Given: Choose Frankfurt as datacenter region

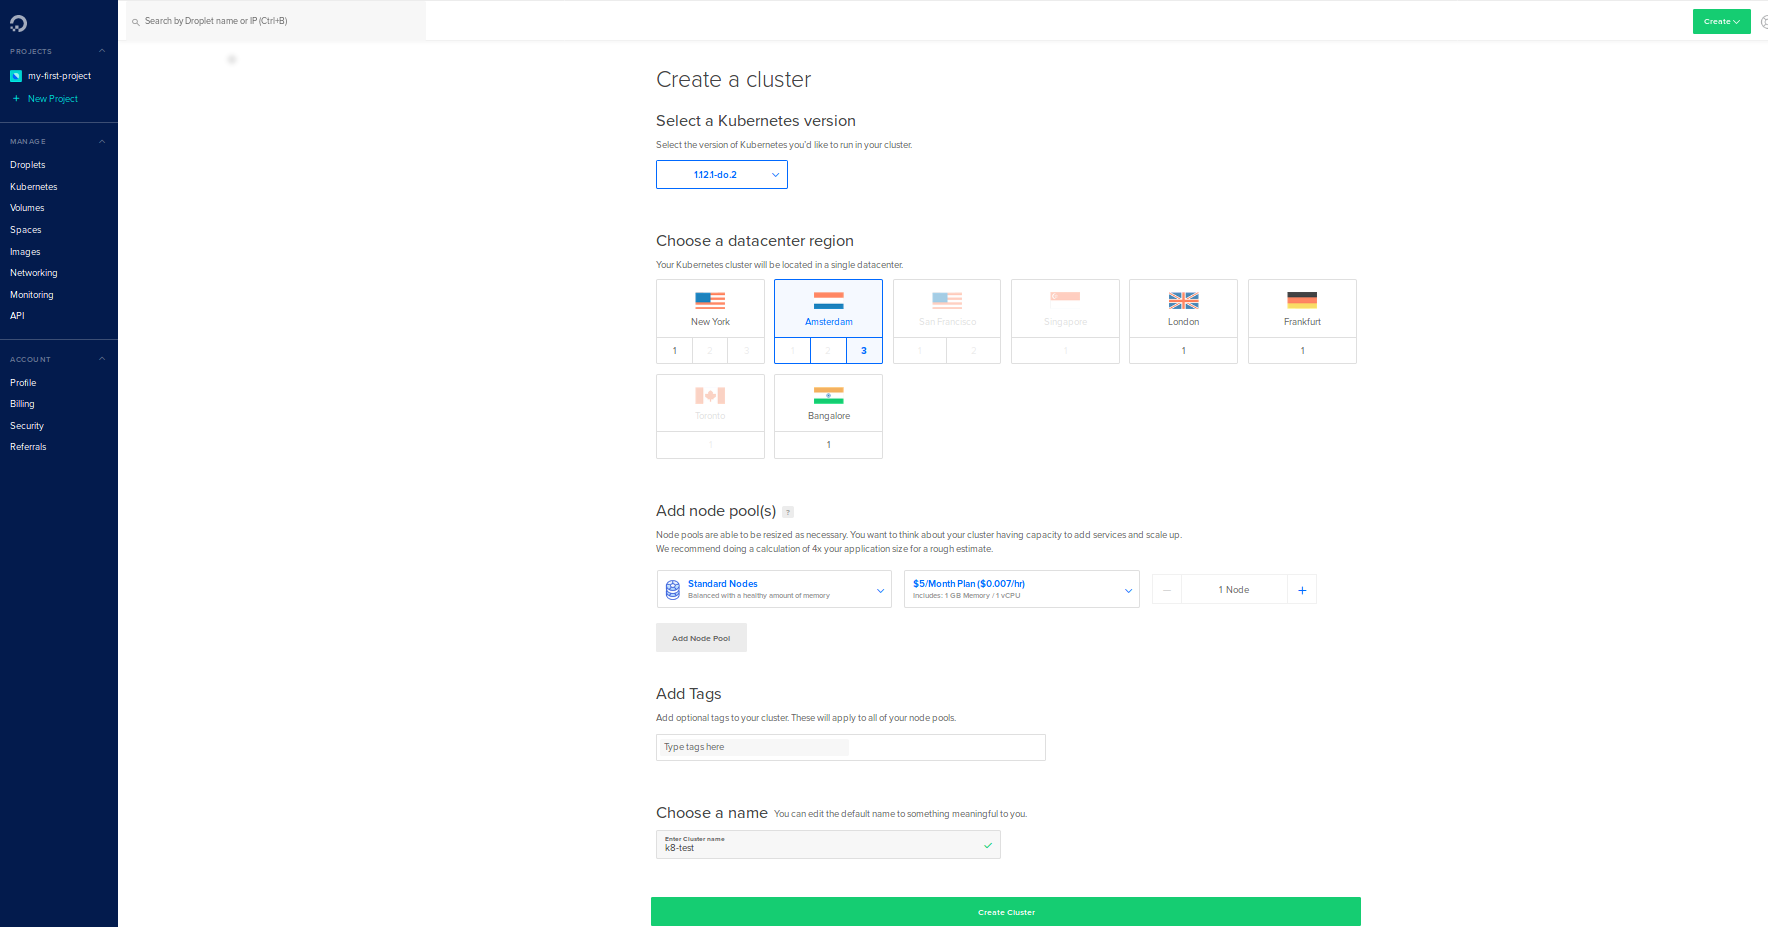Looking at the screenshot, I should point(1302,309).
